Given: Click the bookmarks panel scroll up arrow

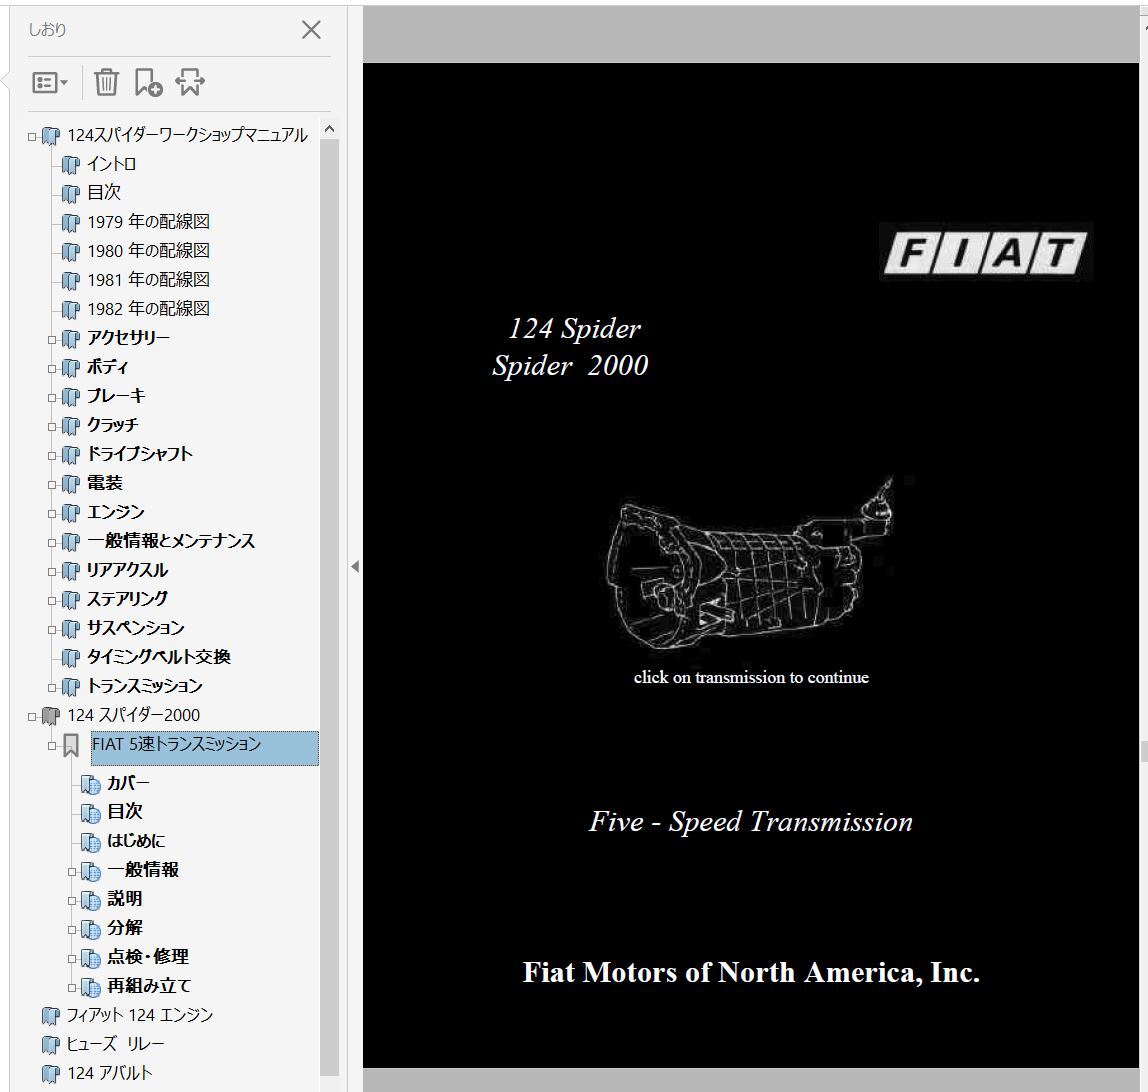Looking at the screenshot, I should 329,129.
